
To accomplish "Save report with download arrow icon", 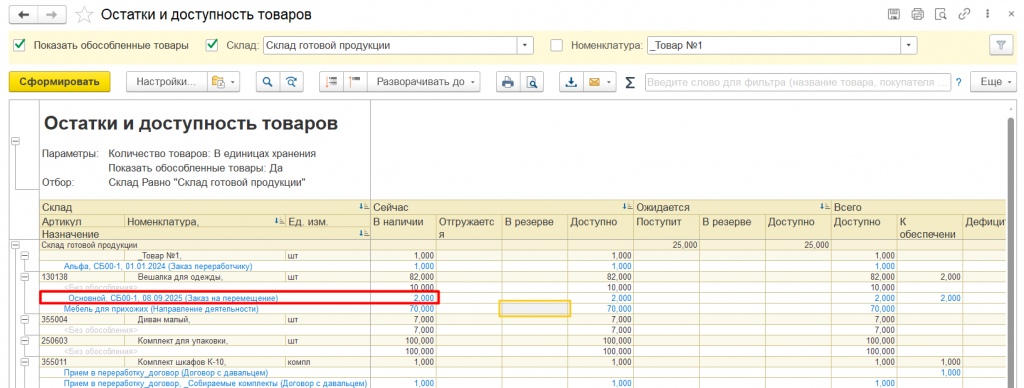I will (571, 82).
